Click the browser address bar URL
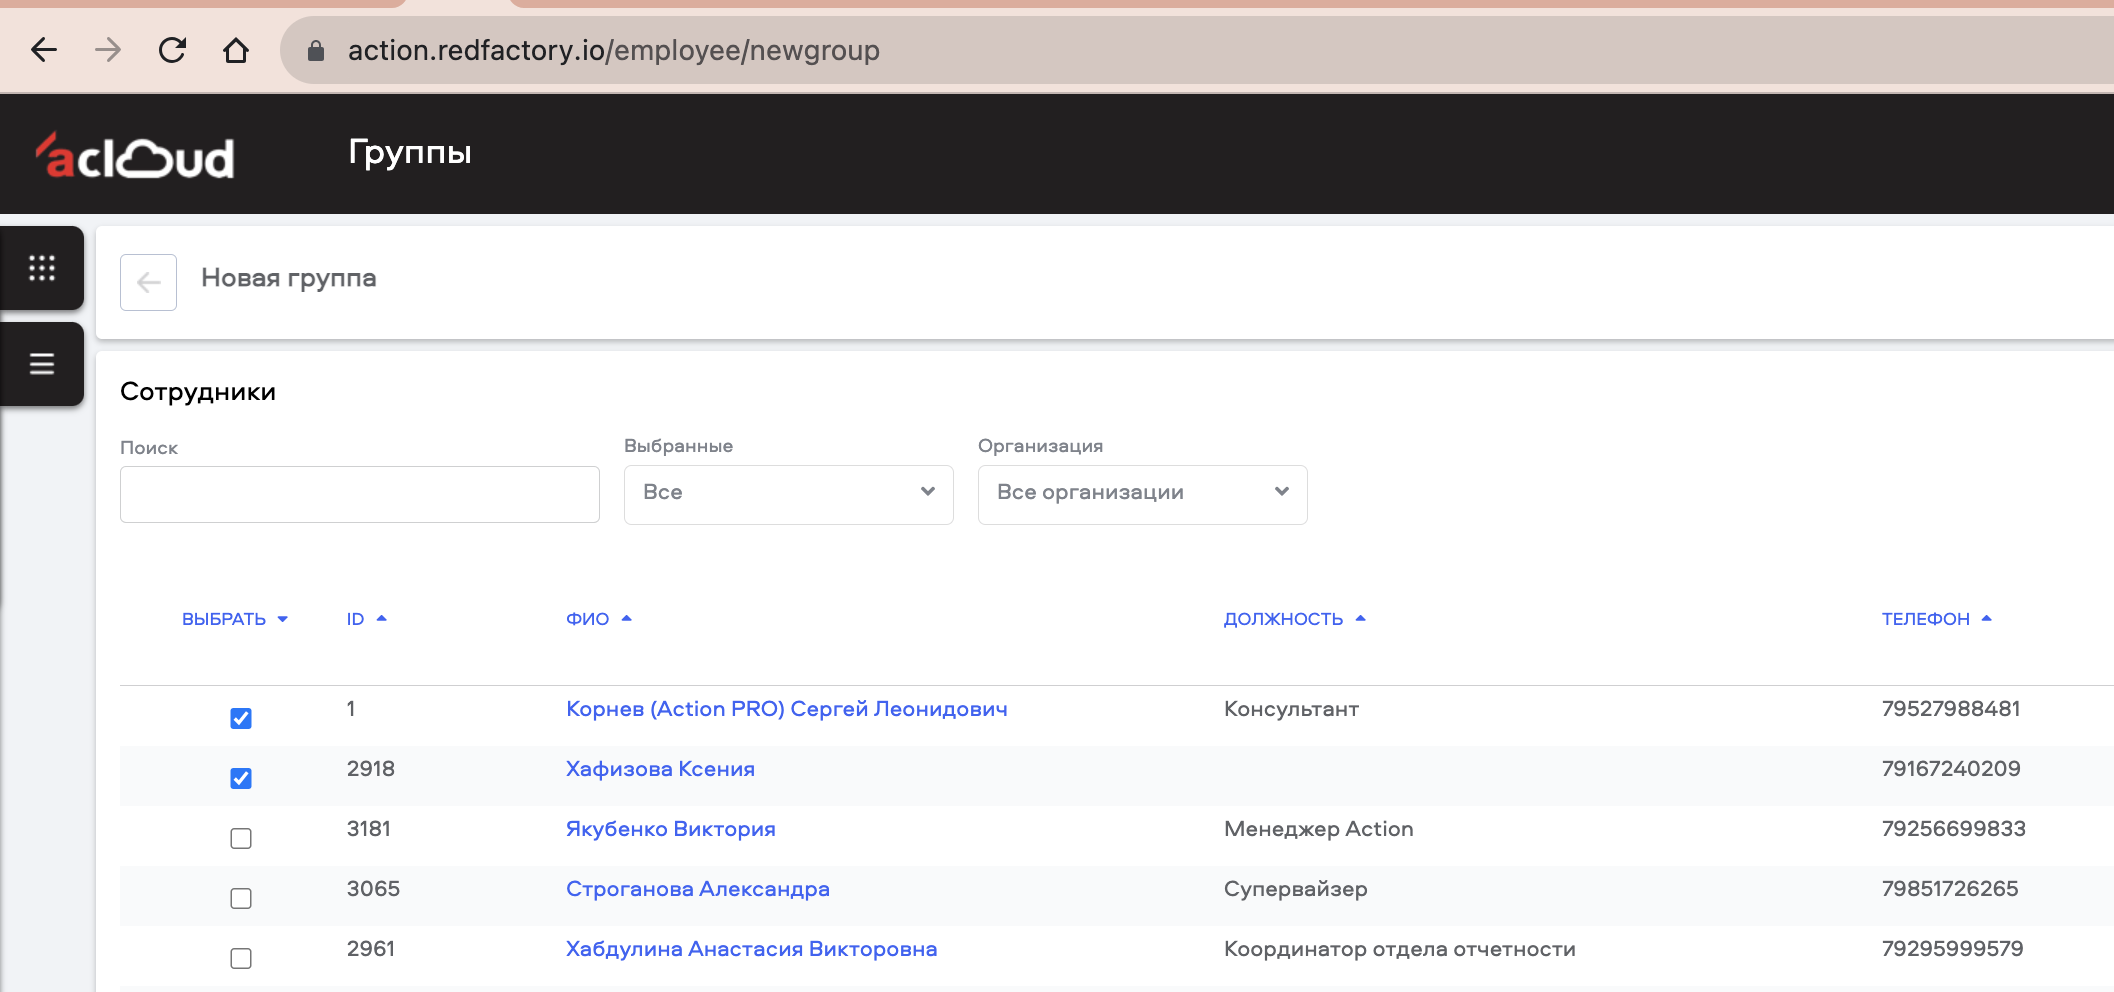This screenshot has height=992, width=2114. tap(614, 50)
